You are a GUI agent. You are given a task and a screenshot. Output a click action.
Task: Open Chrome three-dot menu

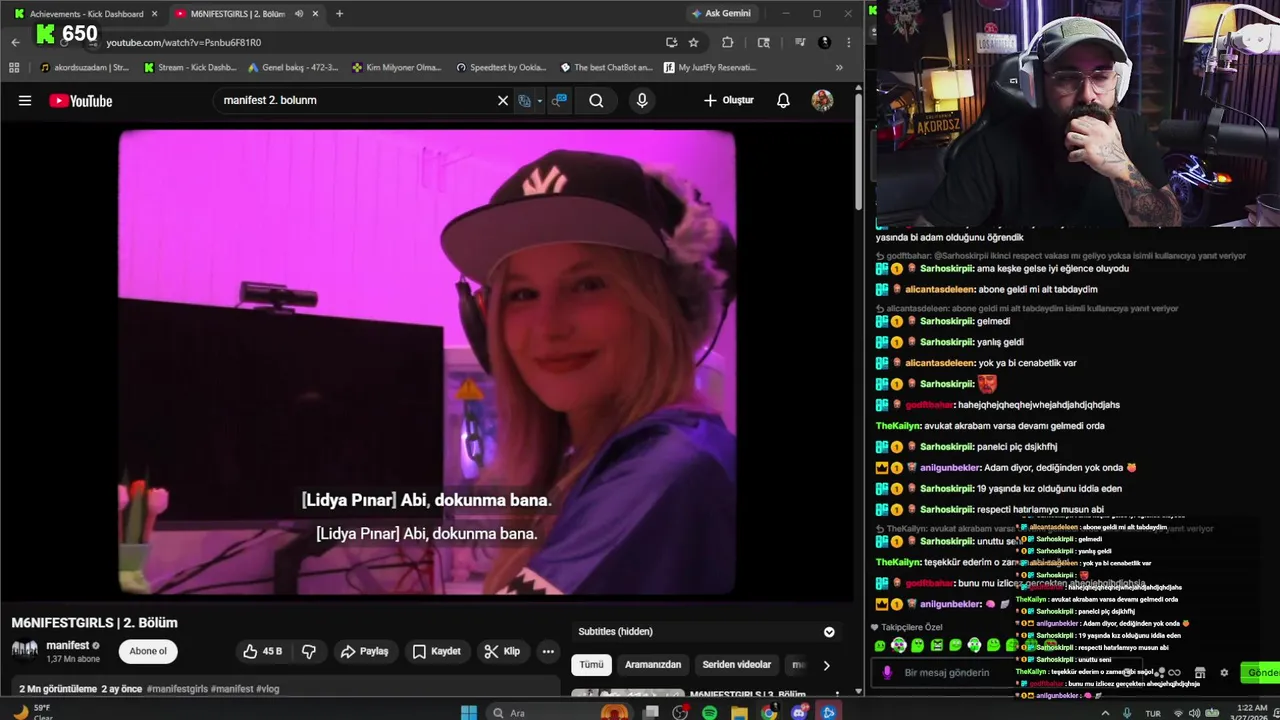point(848,42)
